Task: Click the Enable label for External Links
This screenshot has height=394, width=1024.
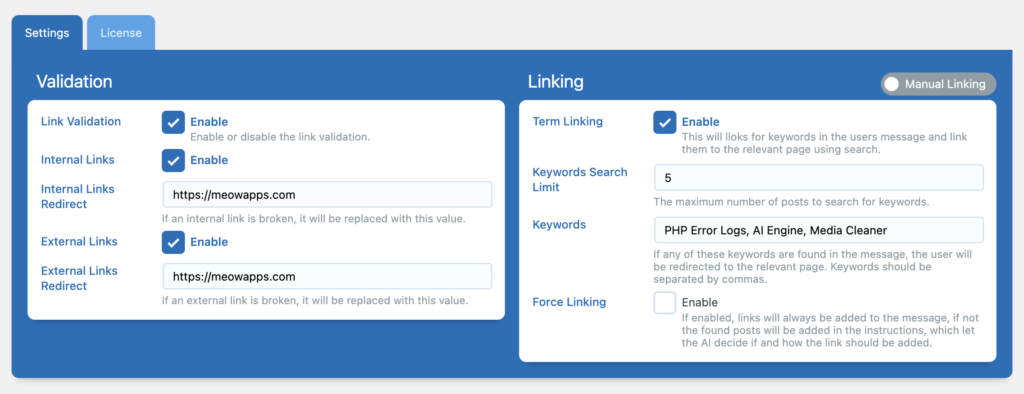Action: coord(209,242)
